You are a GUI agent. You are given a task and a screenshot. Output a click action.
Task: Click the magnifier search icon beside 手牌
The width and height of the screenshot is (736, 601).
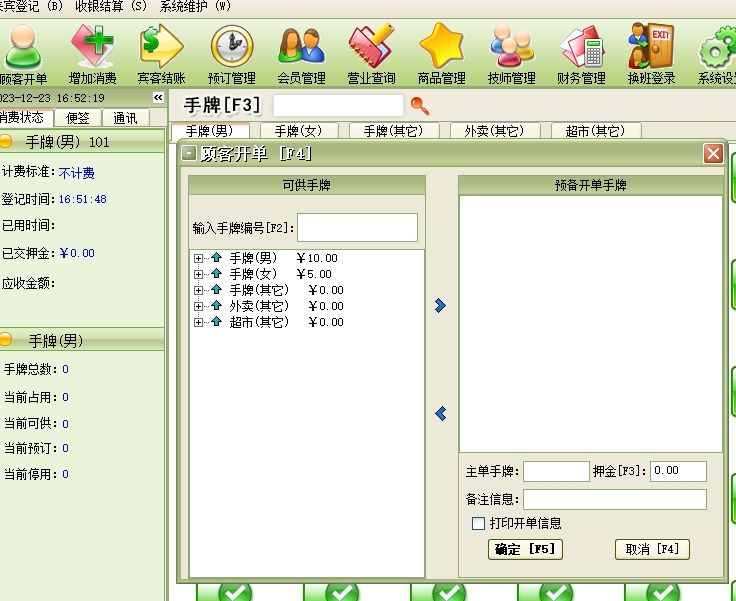[x=420, y=105]
